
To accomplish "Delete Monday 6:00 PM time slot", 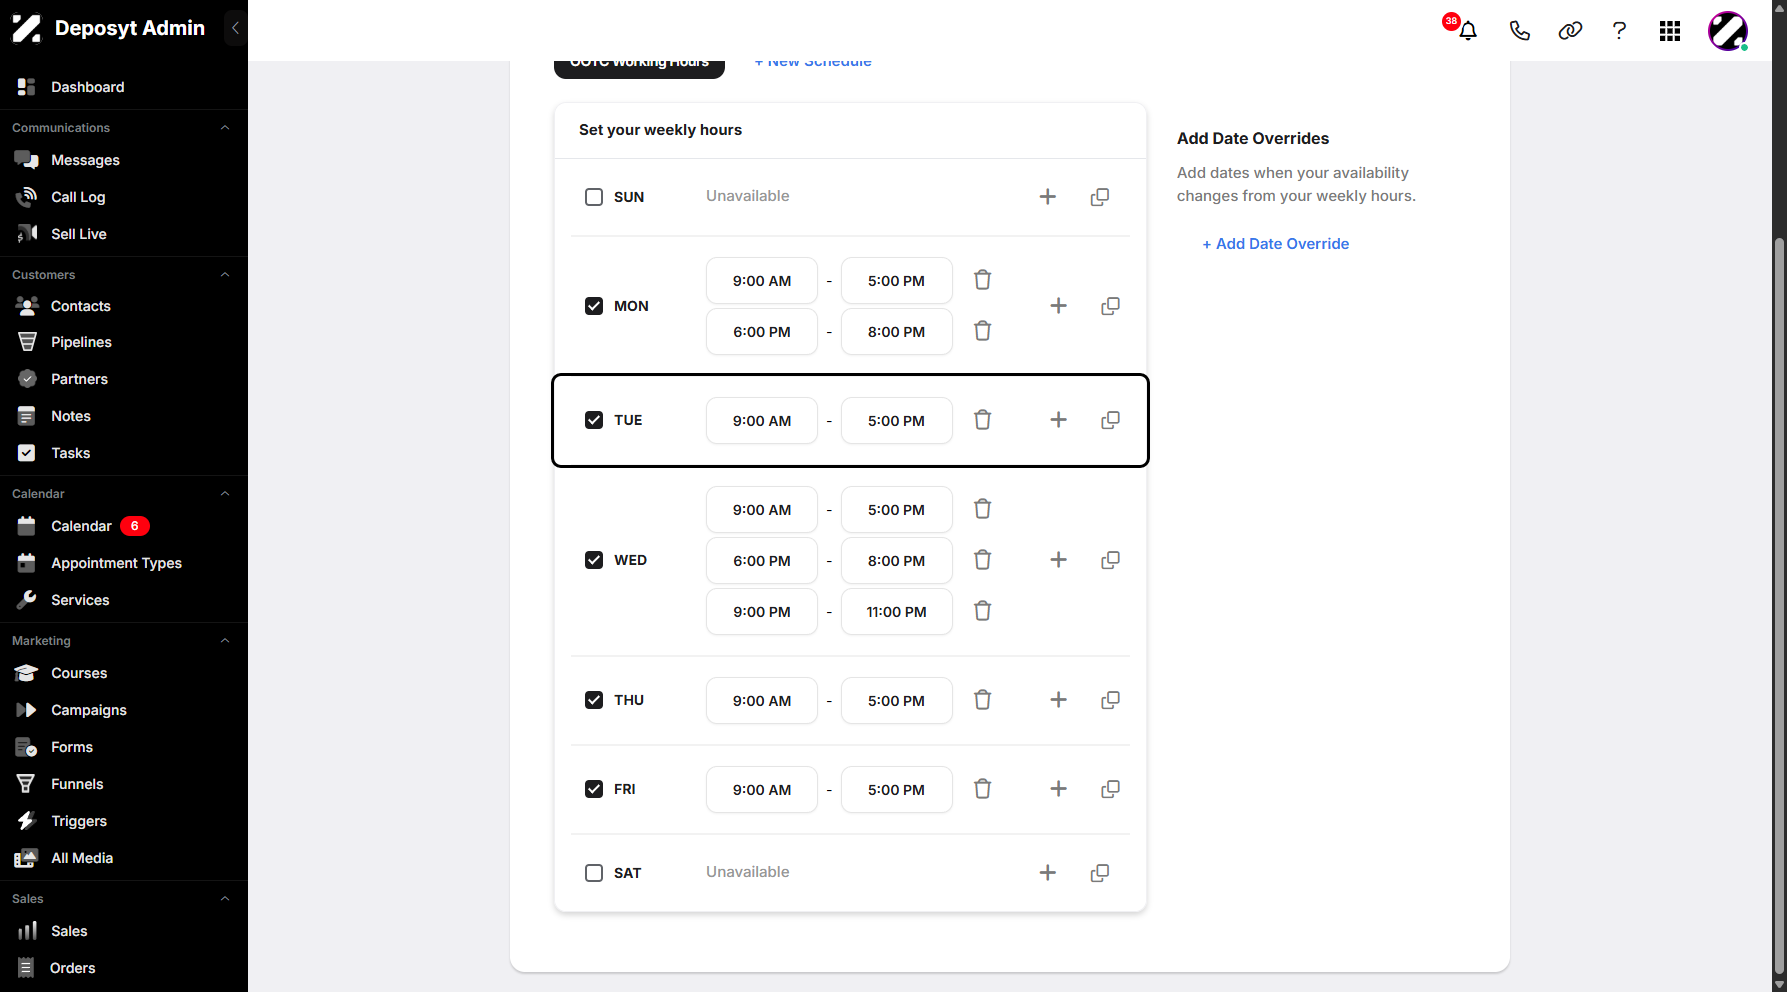I will pyautogui.click(x=983, y=331).
